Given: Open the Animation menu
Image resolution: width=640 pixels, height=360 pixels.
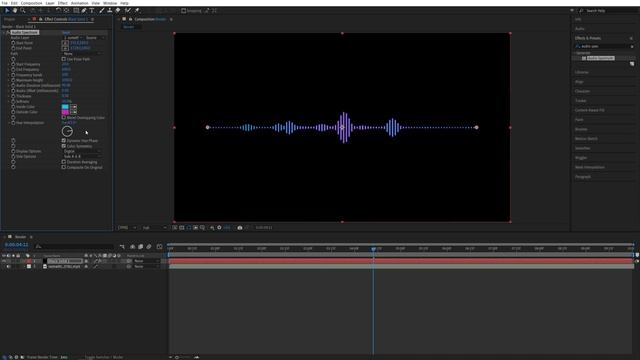Looking at the screenshot, I should tap(80, 3).
